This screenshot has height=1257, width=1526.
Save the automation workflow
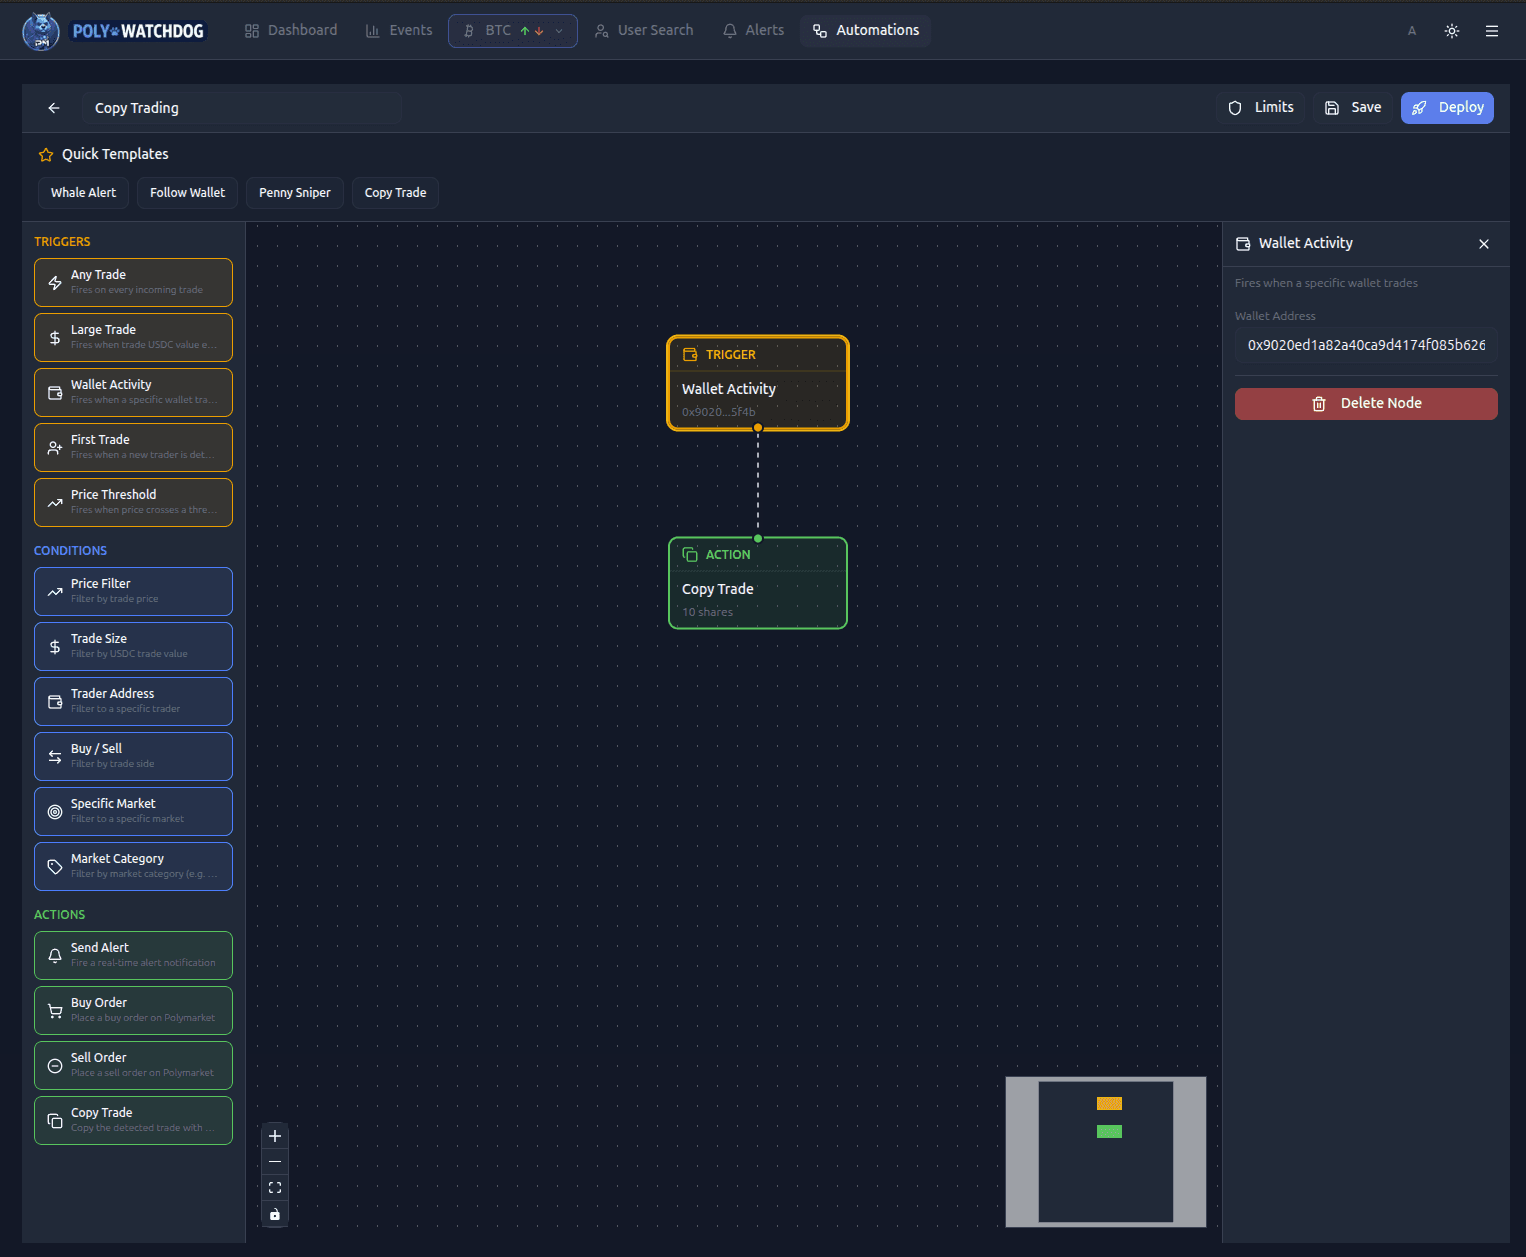pos(1354,108)
